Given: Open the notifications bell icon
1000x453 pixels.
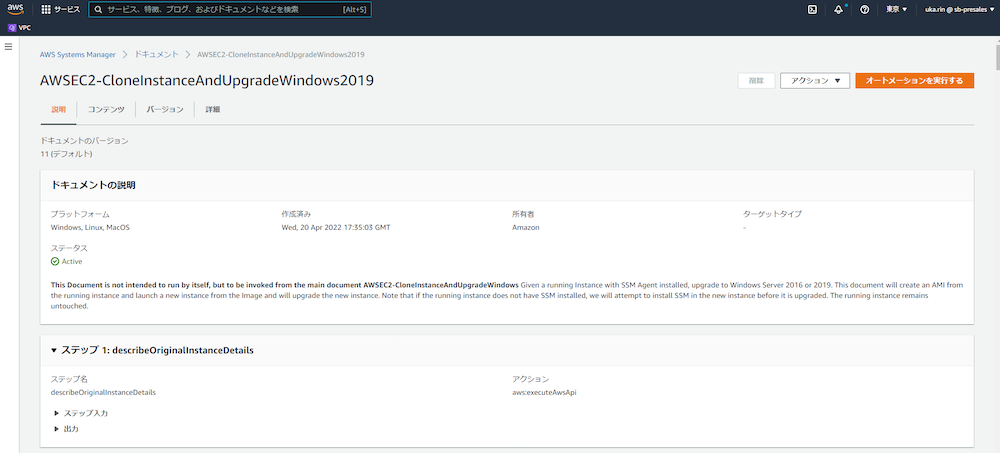Looking at the screenshot, I should tap(838, 9).
